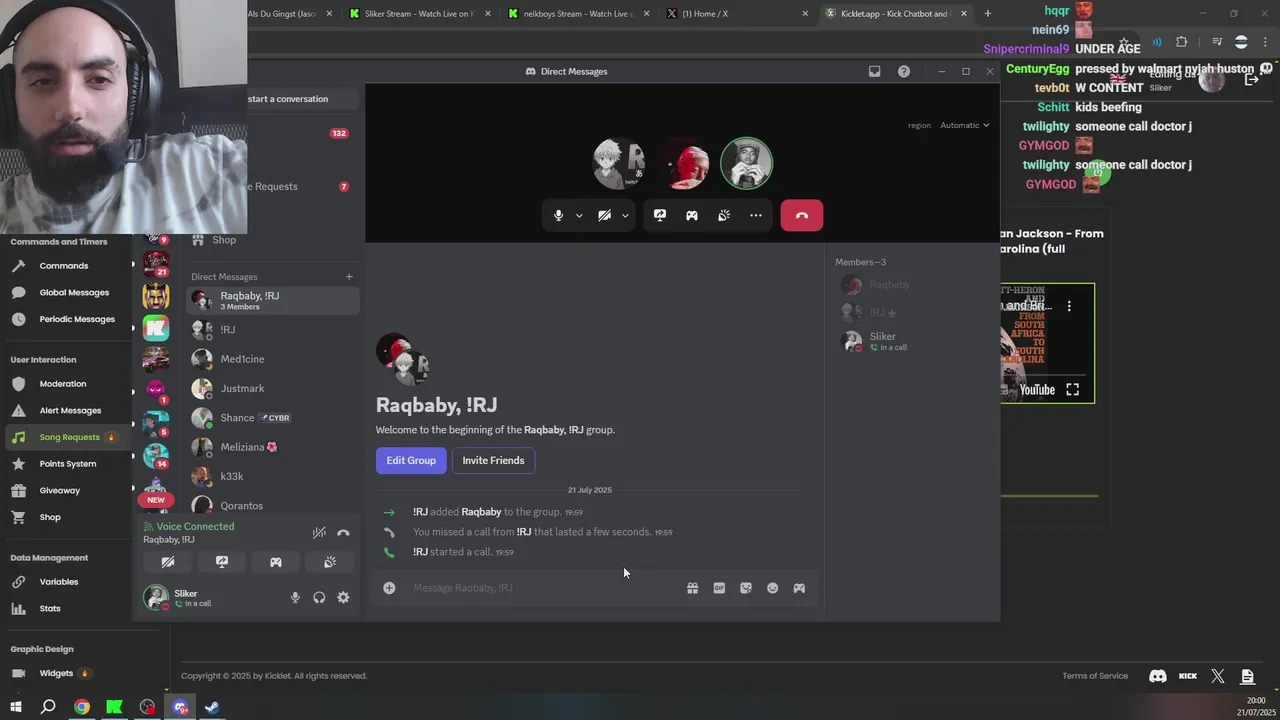Open region Automatic dropdown

click(x=965, y=125)
